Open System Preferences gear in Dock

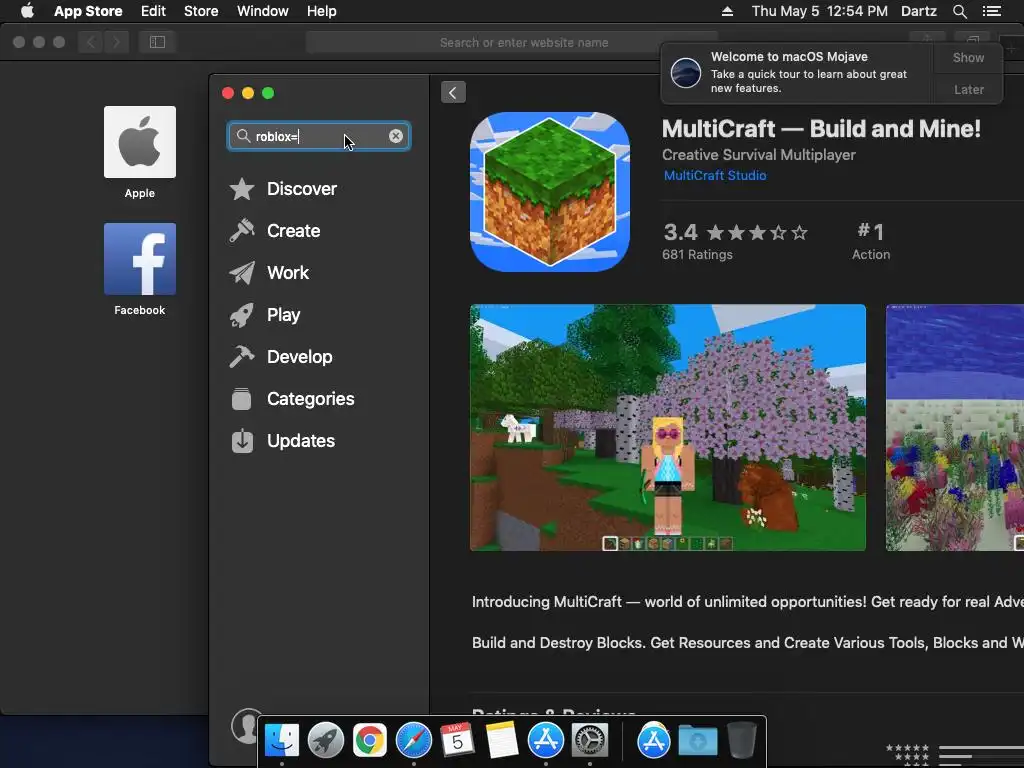[590, 741]
